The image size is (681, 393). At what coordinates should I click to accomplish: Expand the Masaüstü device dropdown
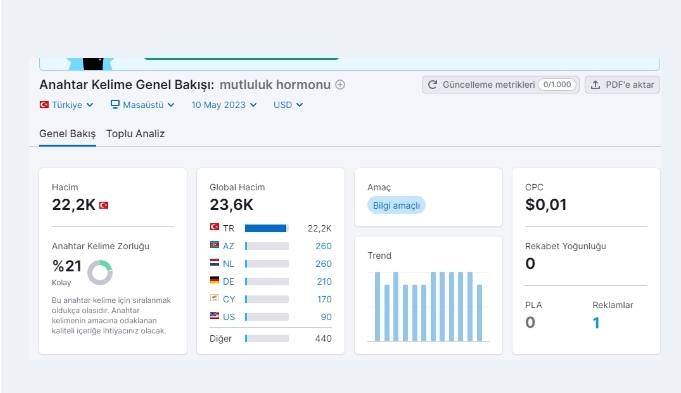click(142, 105)
